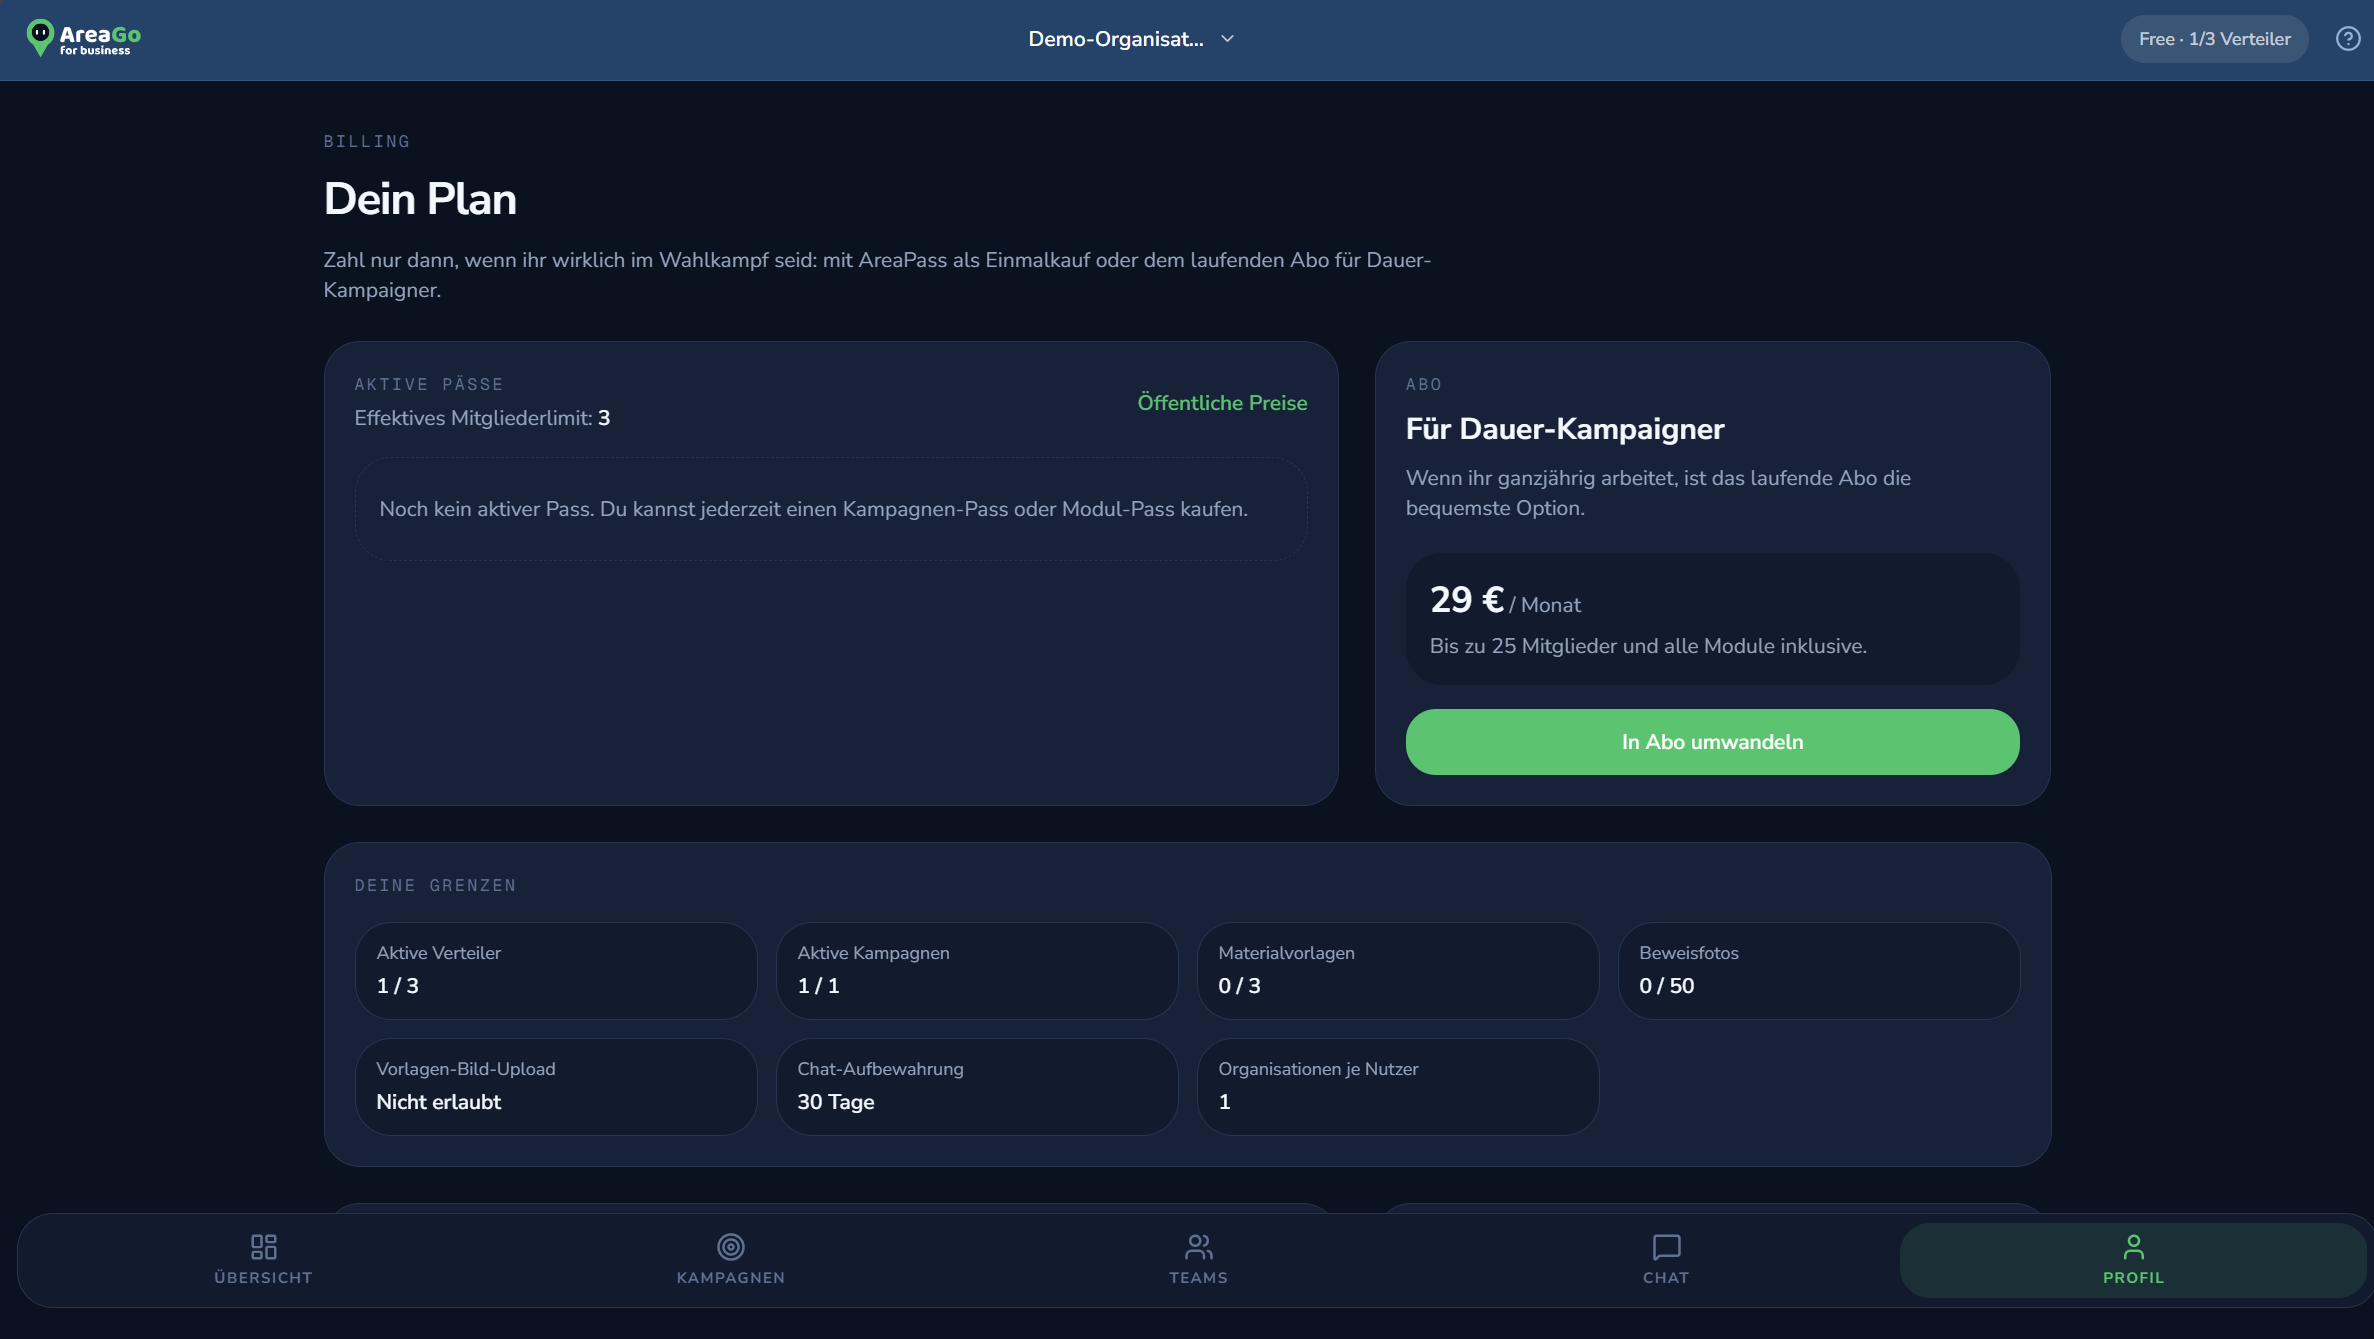Click the In Abo umwandeln button
2374x1339 pixels.
point(1712,742)
